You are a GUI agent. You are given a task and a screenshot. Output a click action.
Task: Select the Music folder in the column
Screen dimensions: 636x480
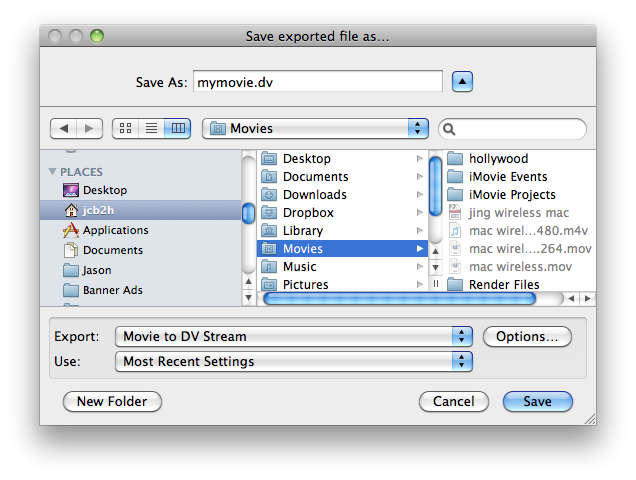coord(342,267)
